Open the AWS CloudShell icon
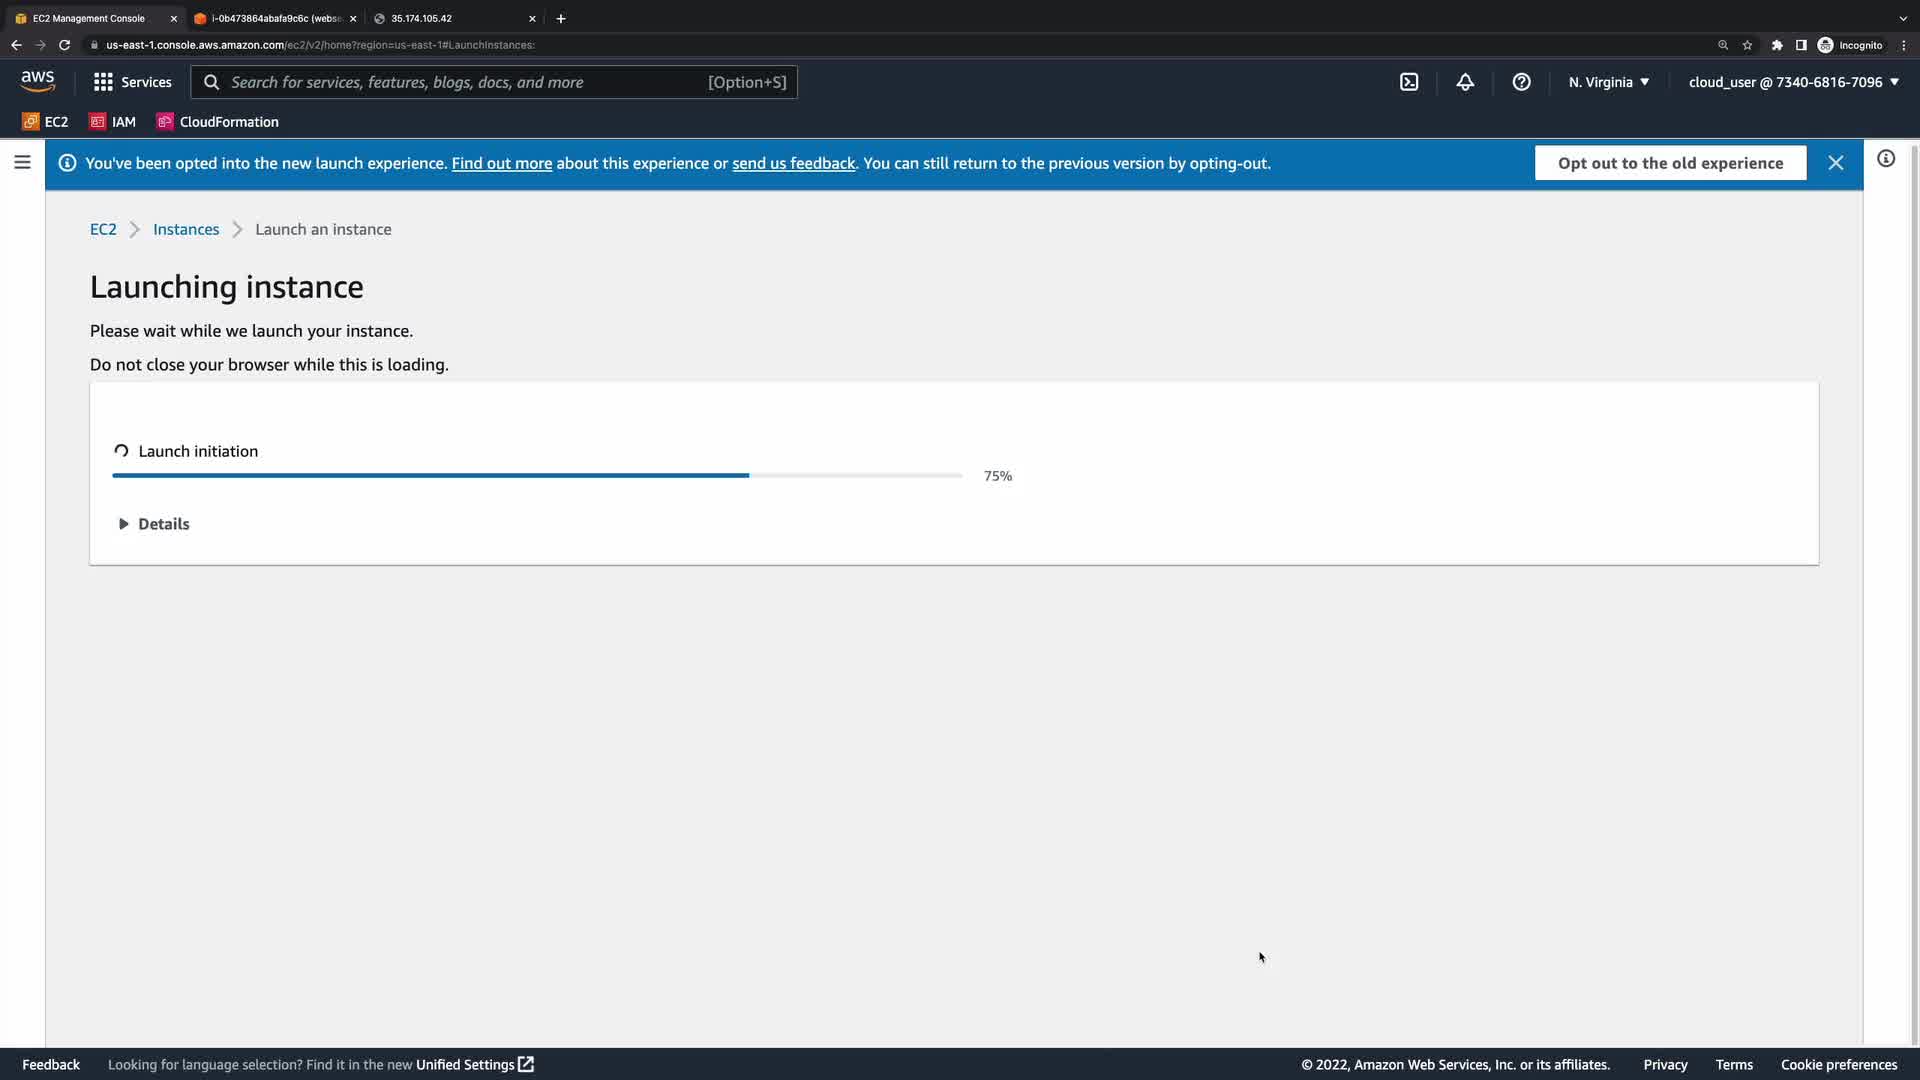The width and height of the screenshot is (1920, 1080). (1409, 82)
